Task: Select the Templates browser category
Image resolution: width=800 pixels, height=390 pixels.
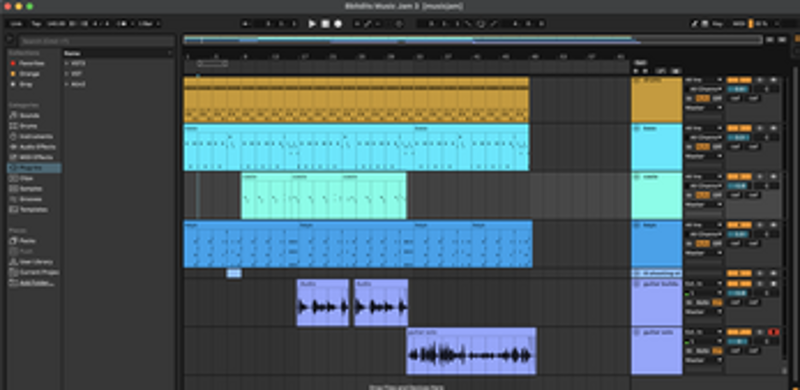Action: 29,210
